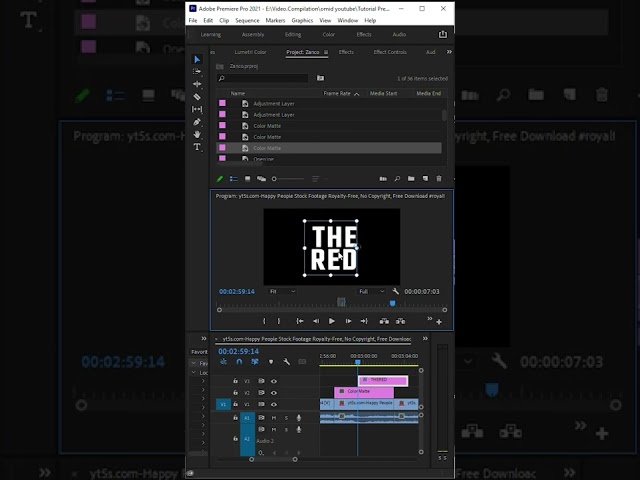
Task: Show hidden panel tabs via overflow chevrons
Action: click(x=449, y=52)
